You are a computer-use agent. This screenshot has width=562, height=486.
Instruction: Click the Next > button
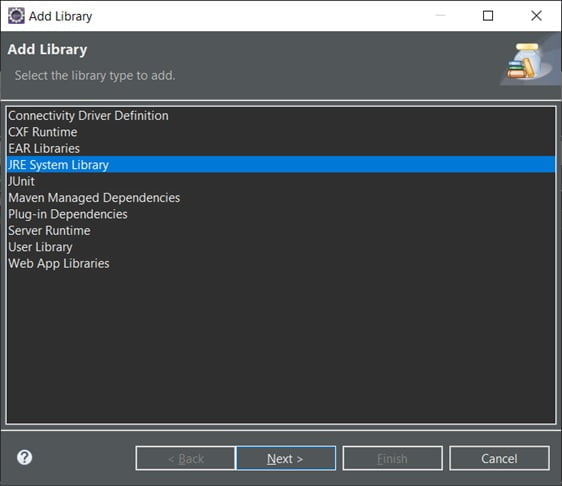[286, 458]
